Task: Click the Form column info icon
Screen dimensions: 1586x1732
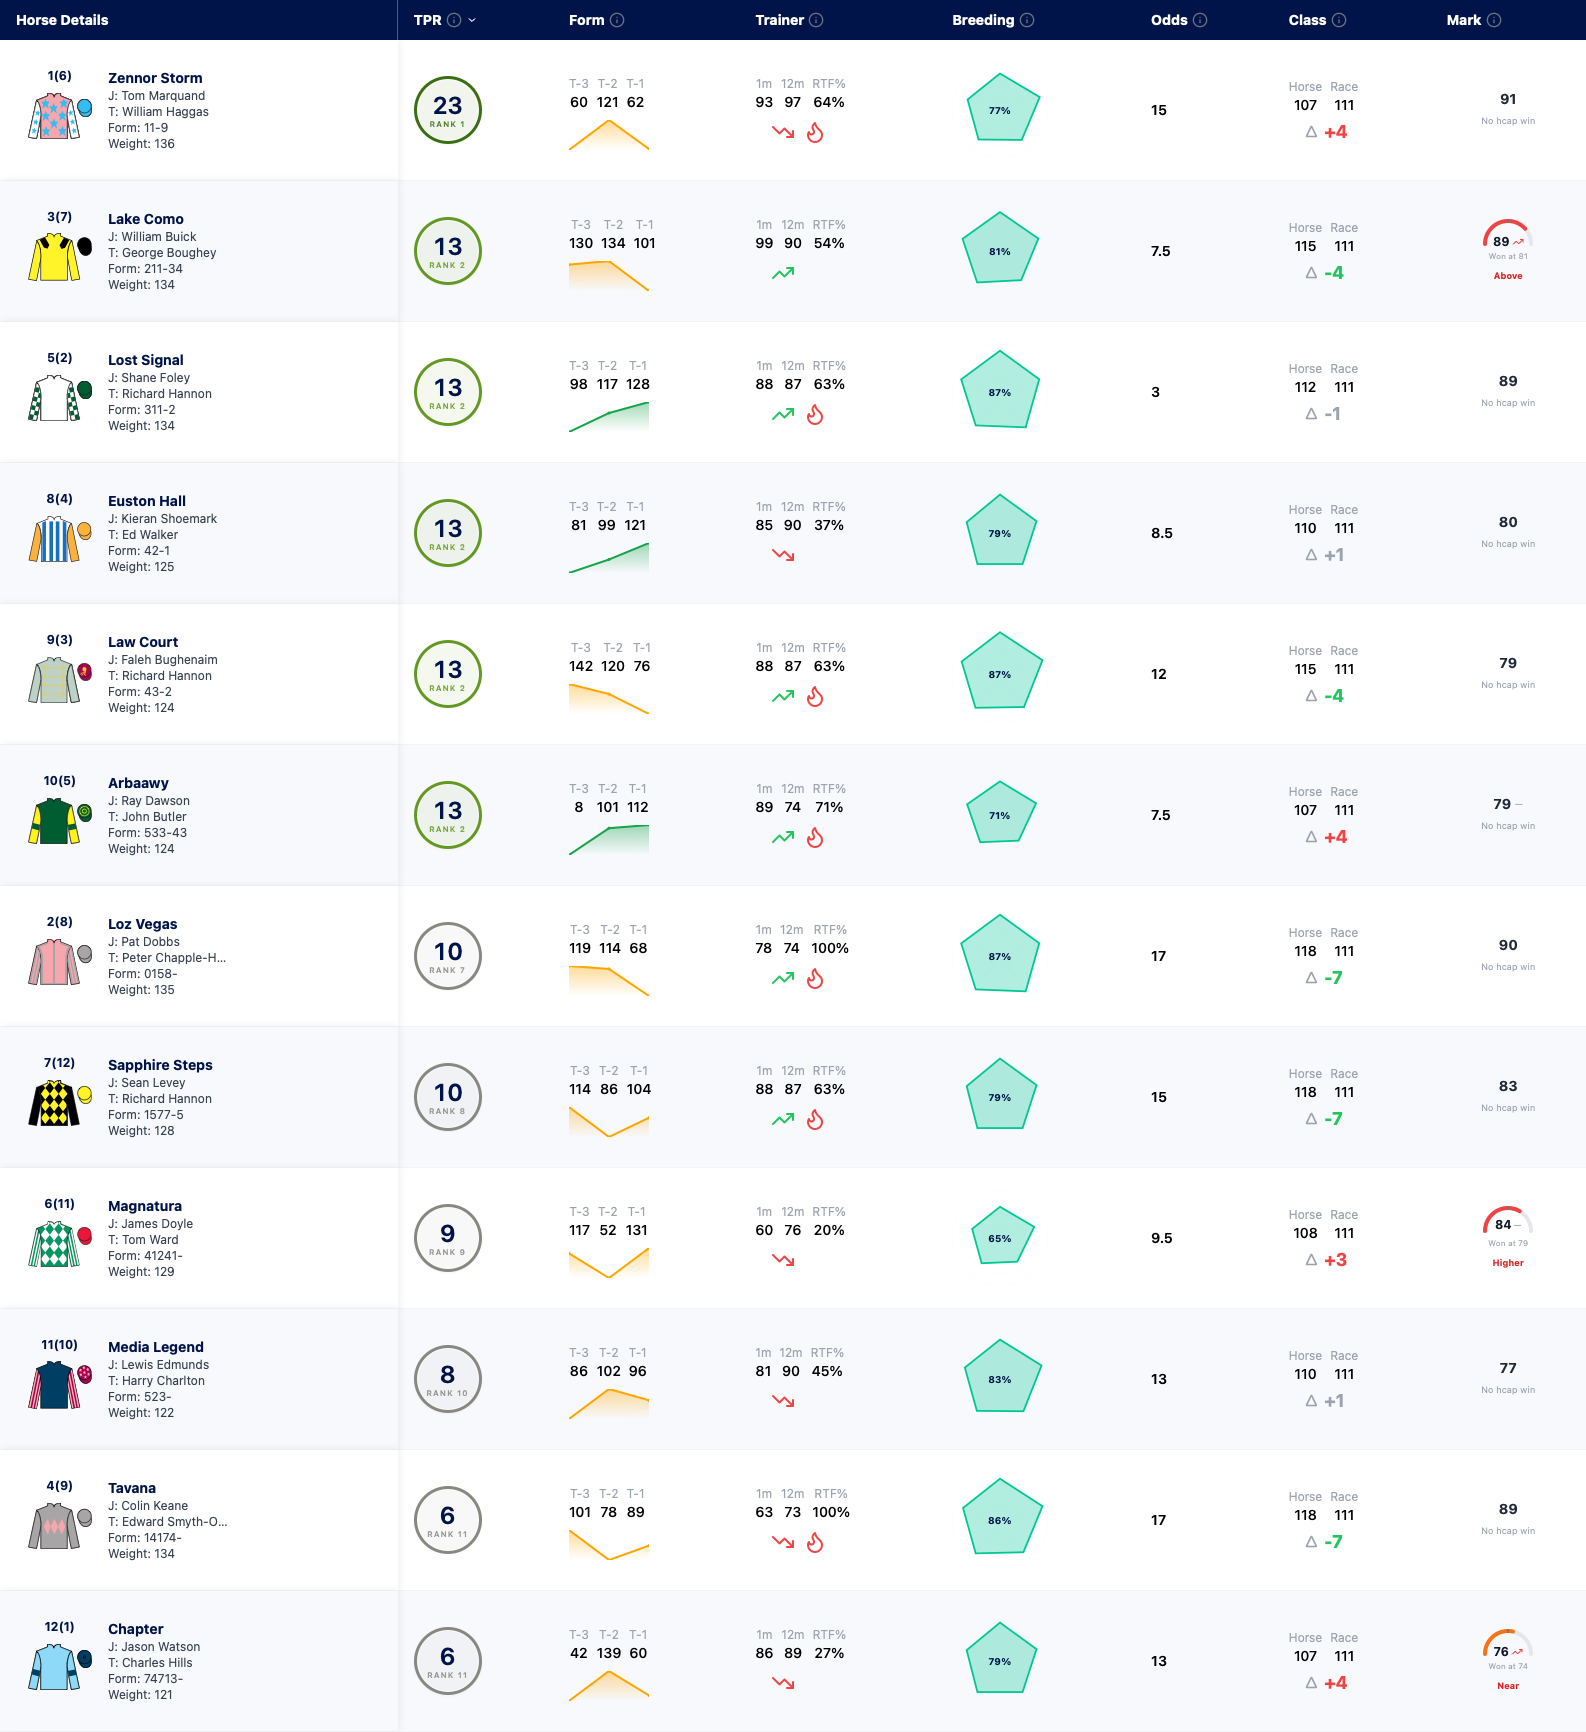Action: click(617, 20)
